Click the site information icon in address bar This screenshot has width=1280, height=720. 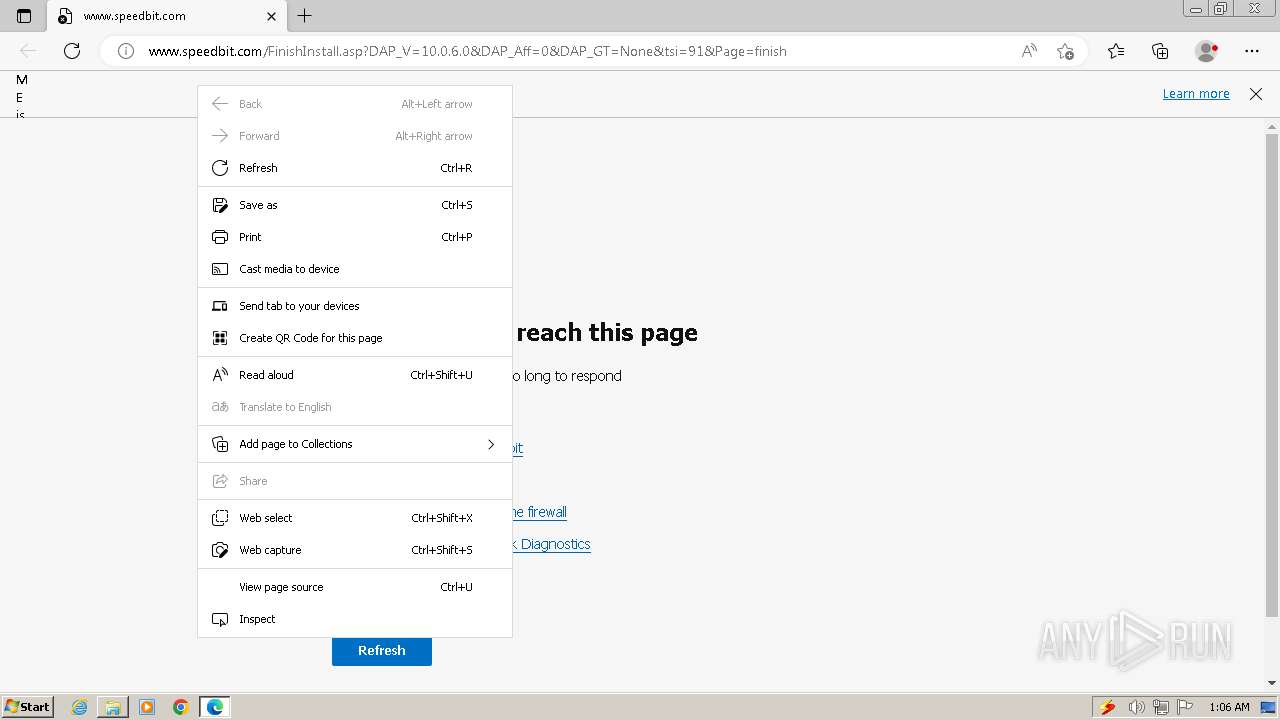pos(126,51)
